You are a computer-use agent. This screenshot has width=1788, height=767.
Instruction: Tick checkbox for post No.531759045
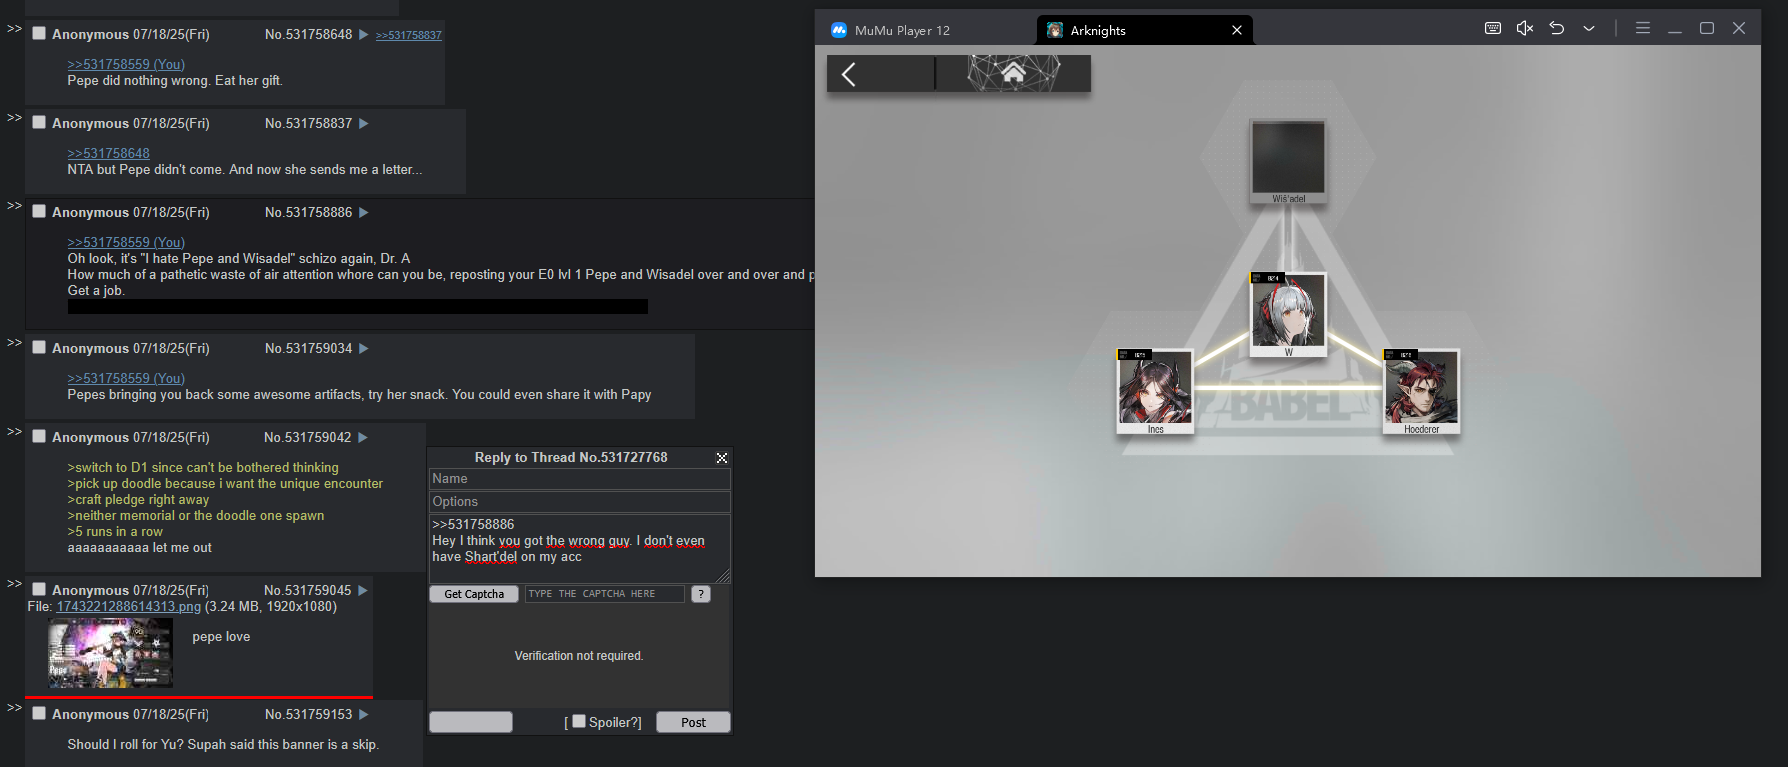(x=39, y=589)
